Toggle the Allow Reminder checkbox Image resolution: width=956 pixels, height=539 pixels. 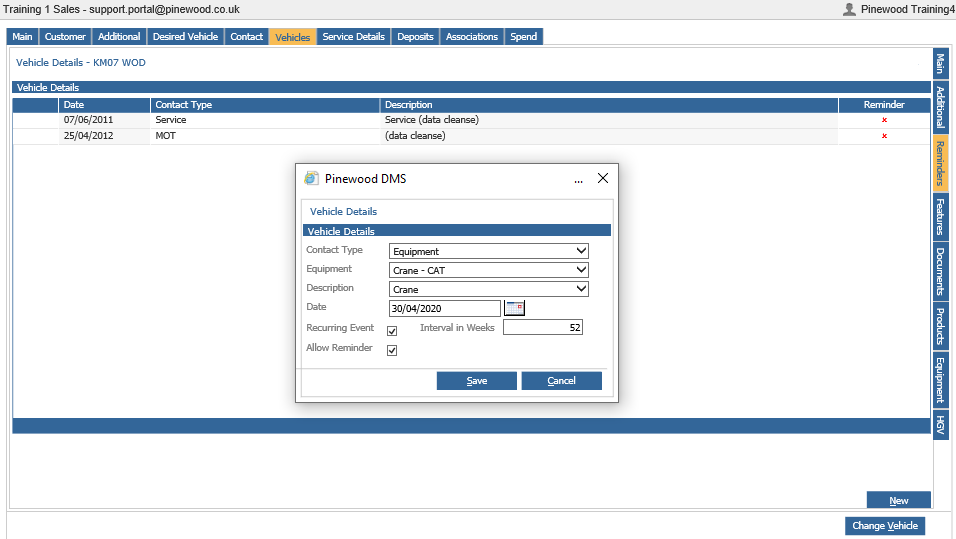[x=392, y=350]
